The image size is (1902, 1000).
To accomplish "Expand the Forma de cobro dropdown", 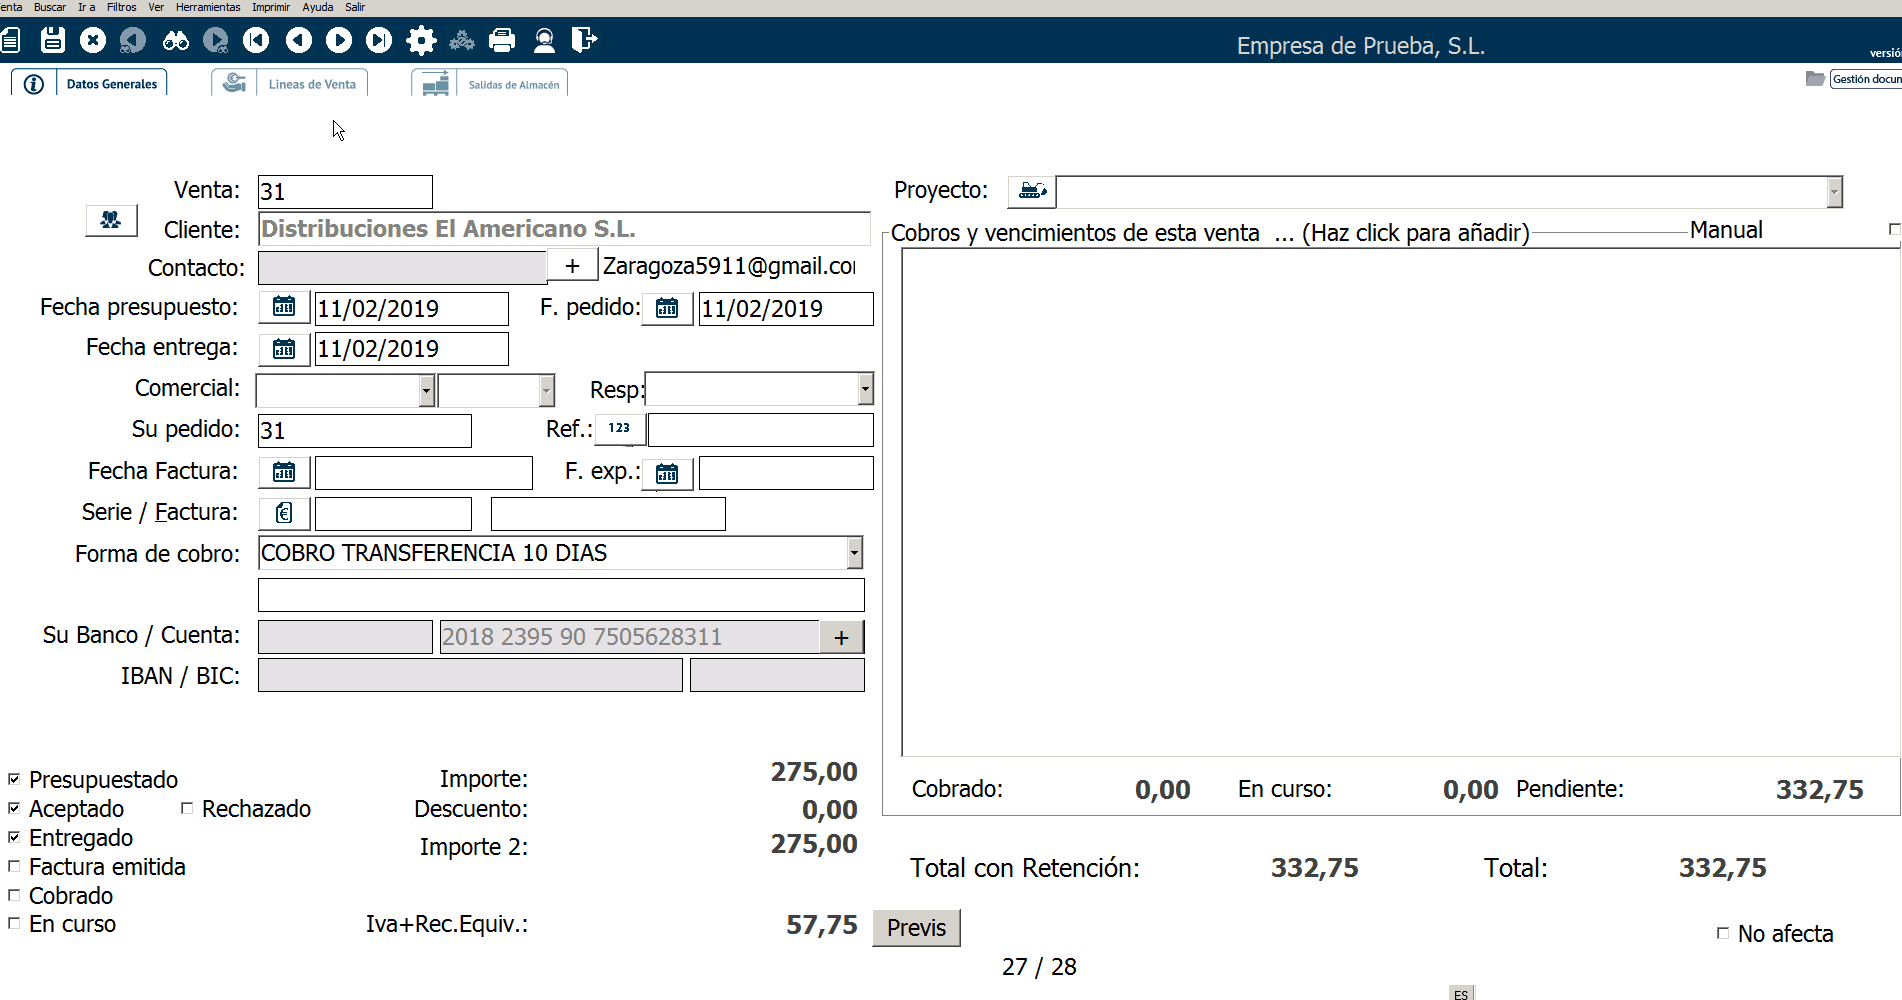I will tap(854, 553).
